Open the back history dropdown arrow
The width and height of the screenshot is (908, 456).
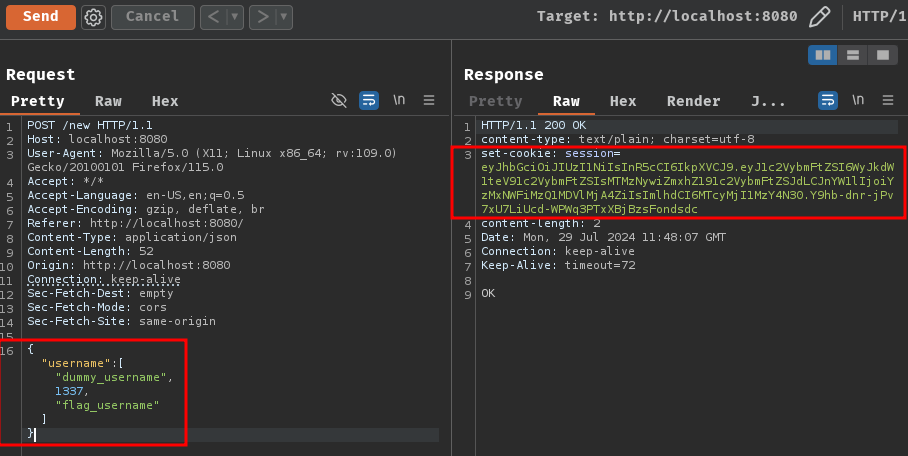[235, 17]
